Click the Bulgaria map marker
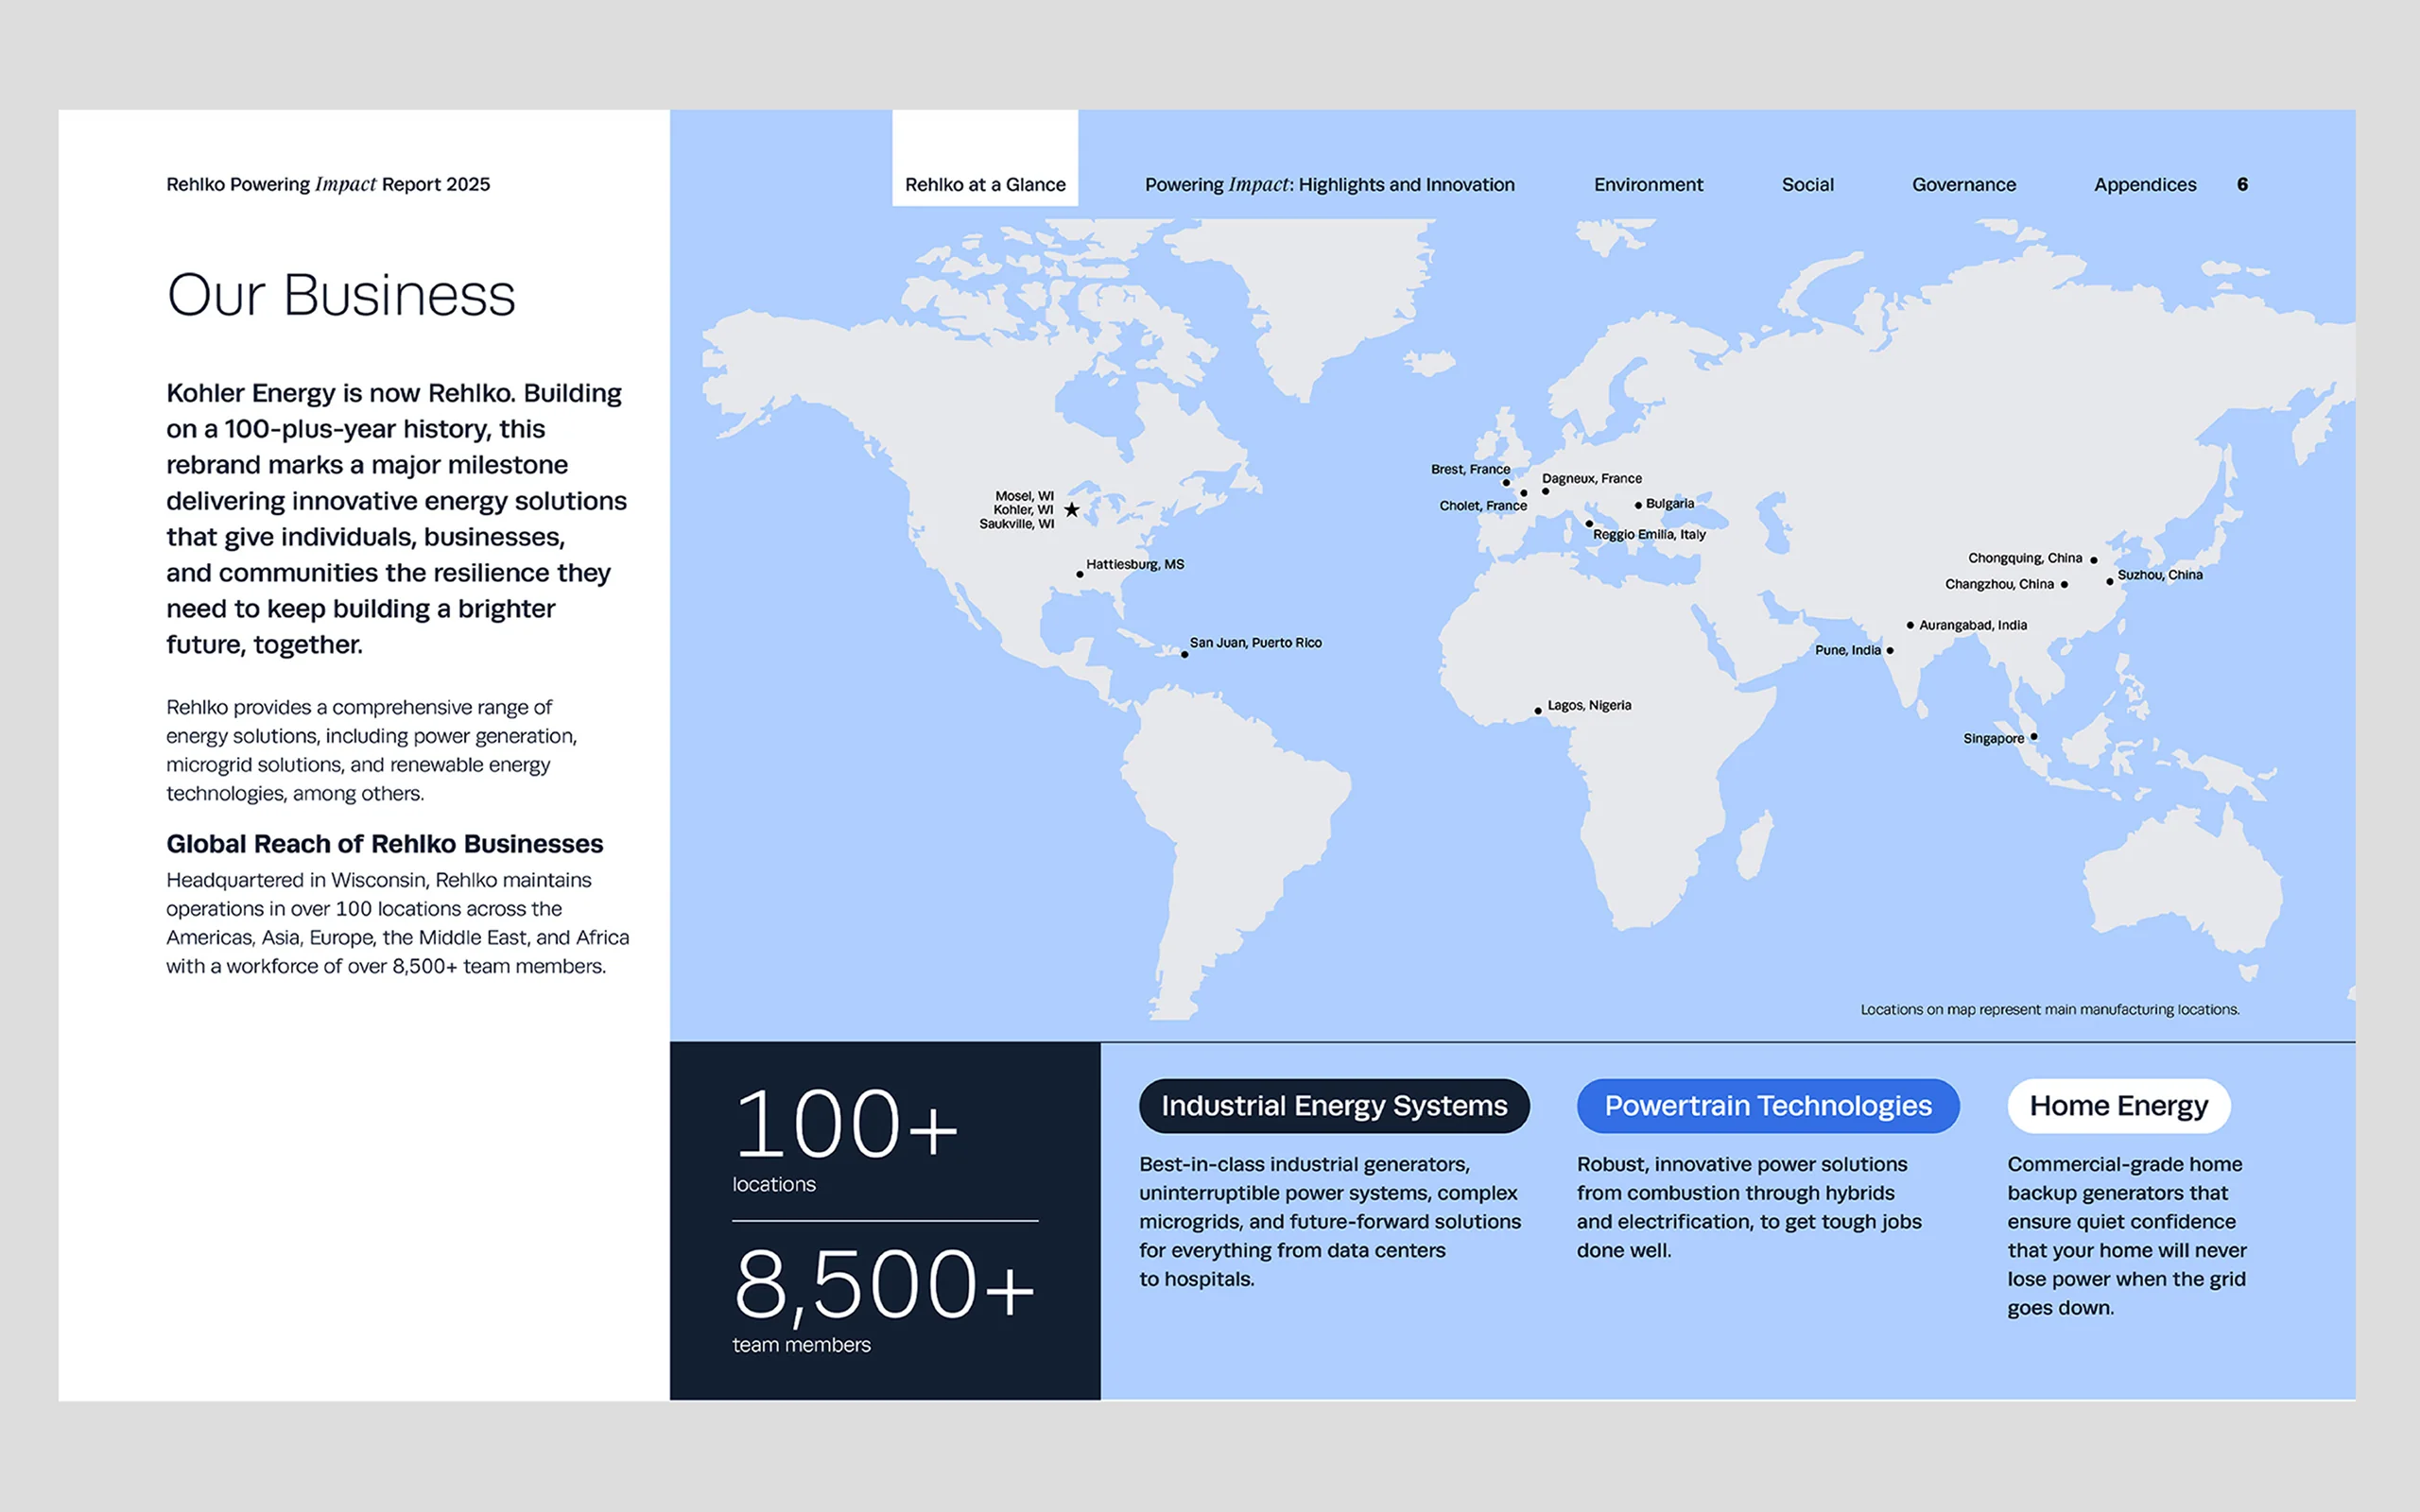Screen dimensions: 2420x1512 tap(1638, 505)
